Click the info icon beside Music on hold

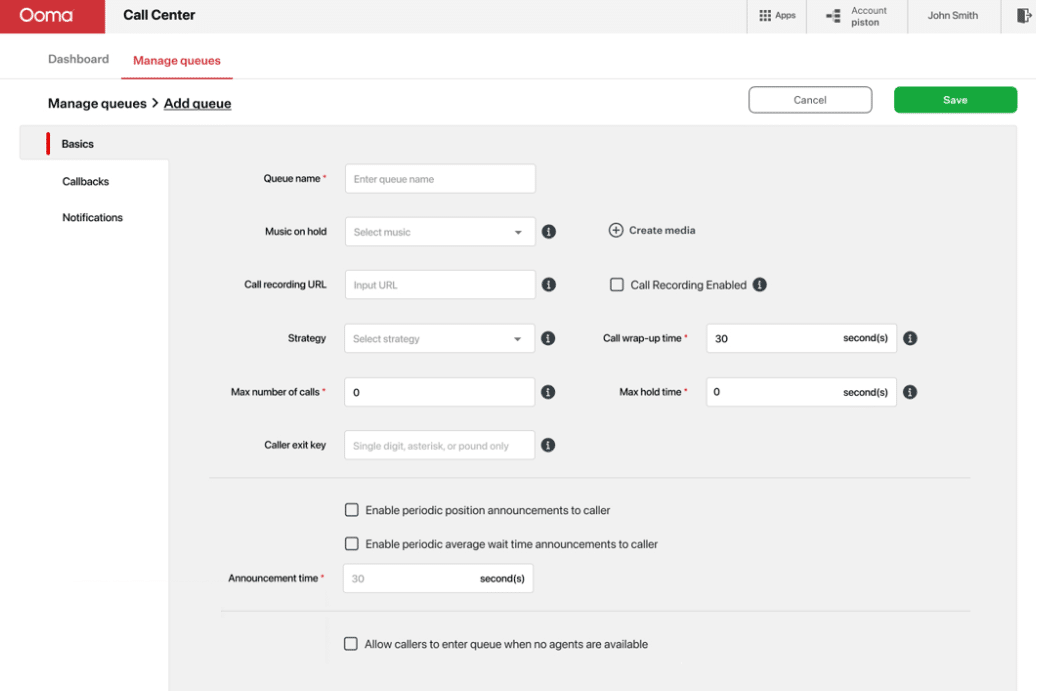pyautogui.click(x=548, y=231)
